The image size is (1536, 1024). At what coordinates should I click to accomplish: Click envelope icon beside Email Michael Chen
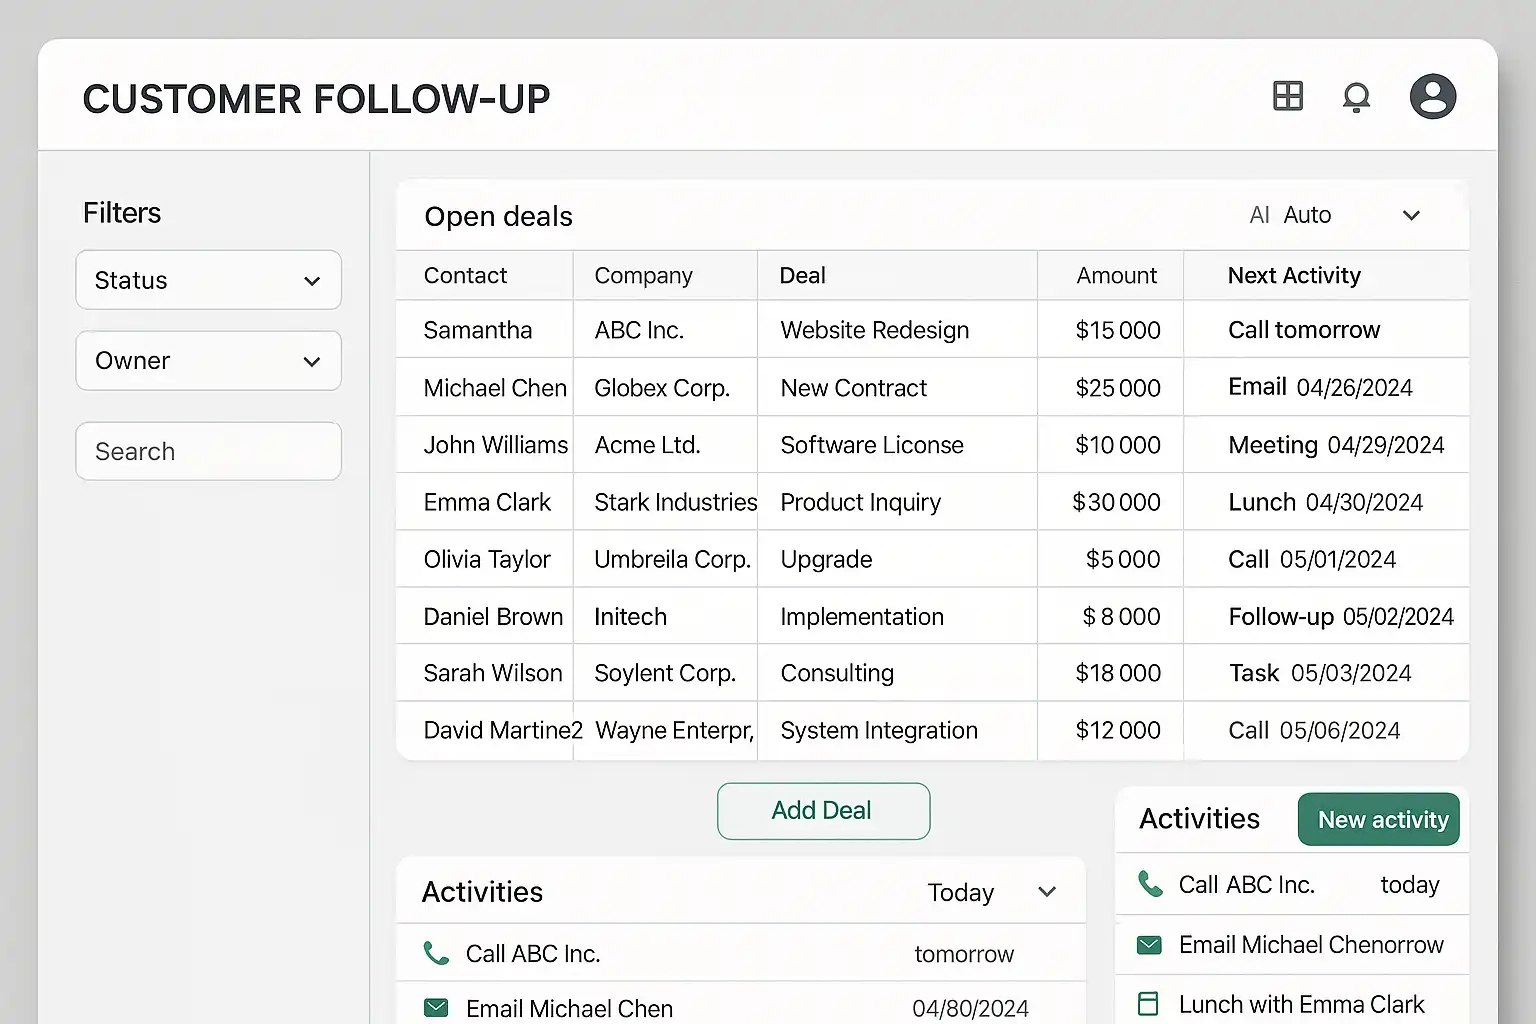(436, 1007)
